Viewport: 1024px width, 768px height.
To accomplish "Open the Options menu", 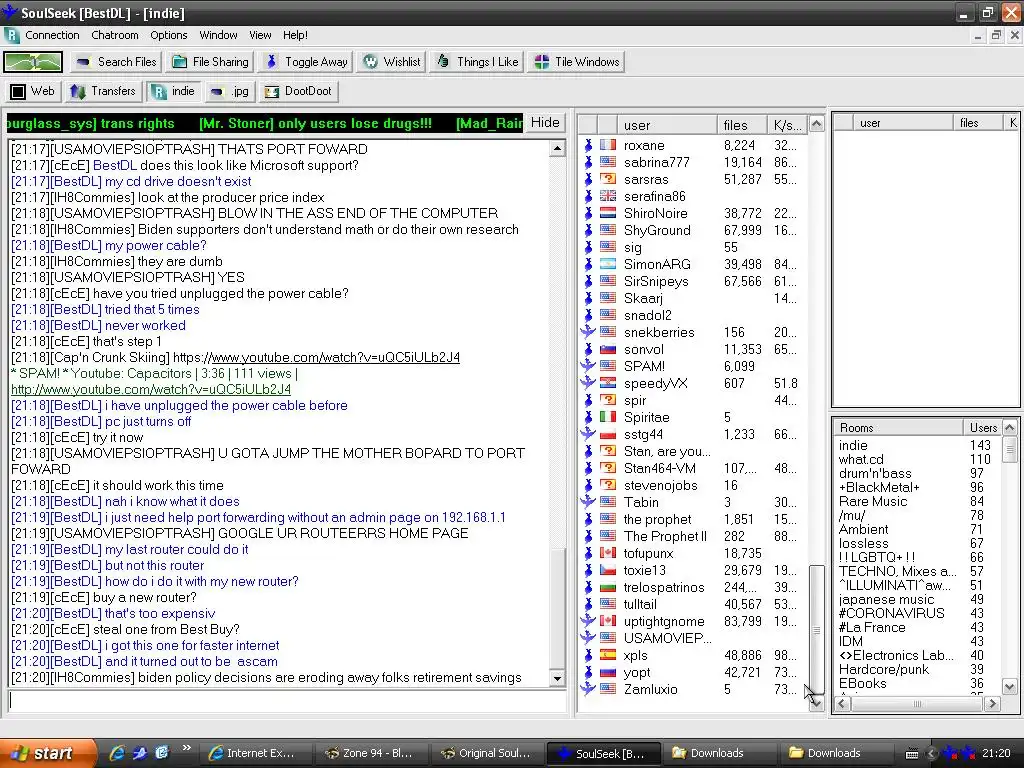I will coord(168,35).
